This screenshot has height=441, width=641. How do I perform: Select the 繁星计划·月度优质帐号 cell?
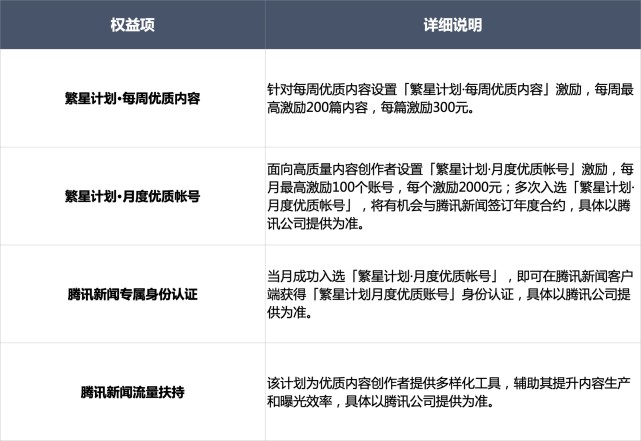132,196
